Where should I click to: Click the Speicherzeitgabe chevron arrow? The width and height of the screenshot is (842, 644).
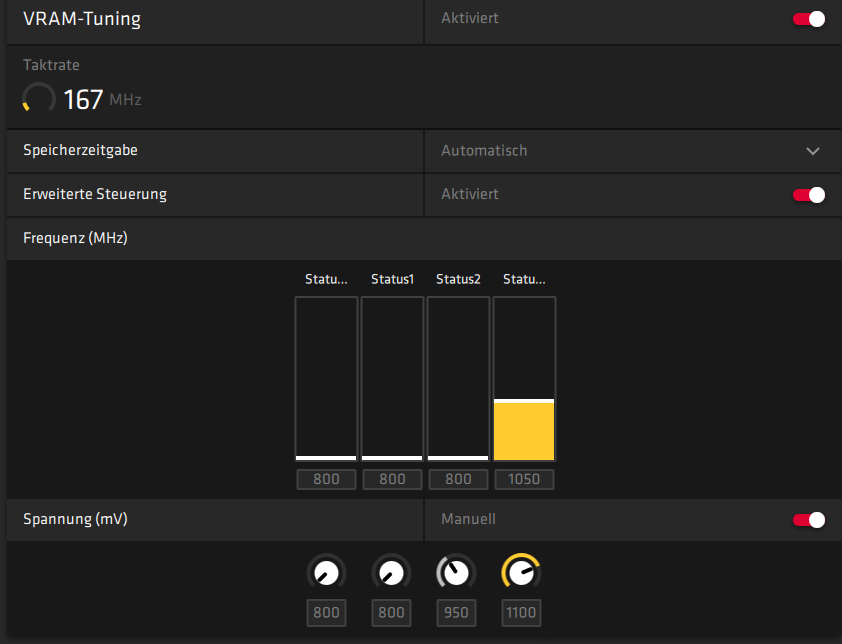(x=813, y=151)
